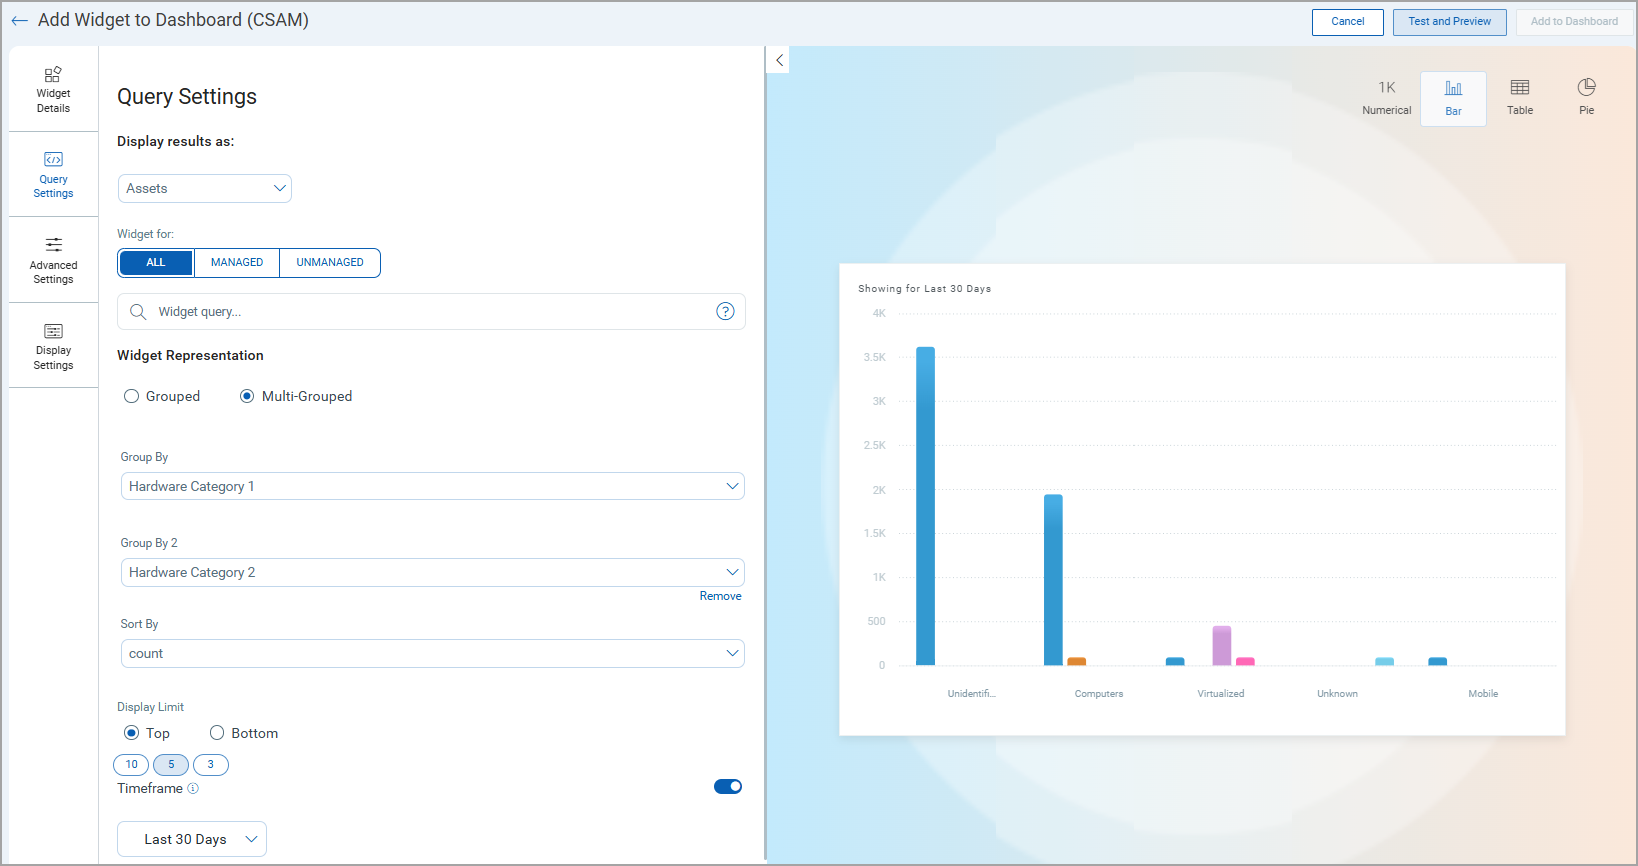The image size is (1638, 866).
Task: Open the Last 30 Days timeframe dropdown
Action: click(x=192, y=839)
